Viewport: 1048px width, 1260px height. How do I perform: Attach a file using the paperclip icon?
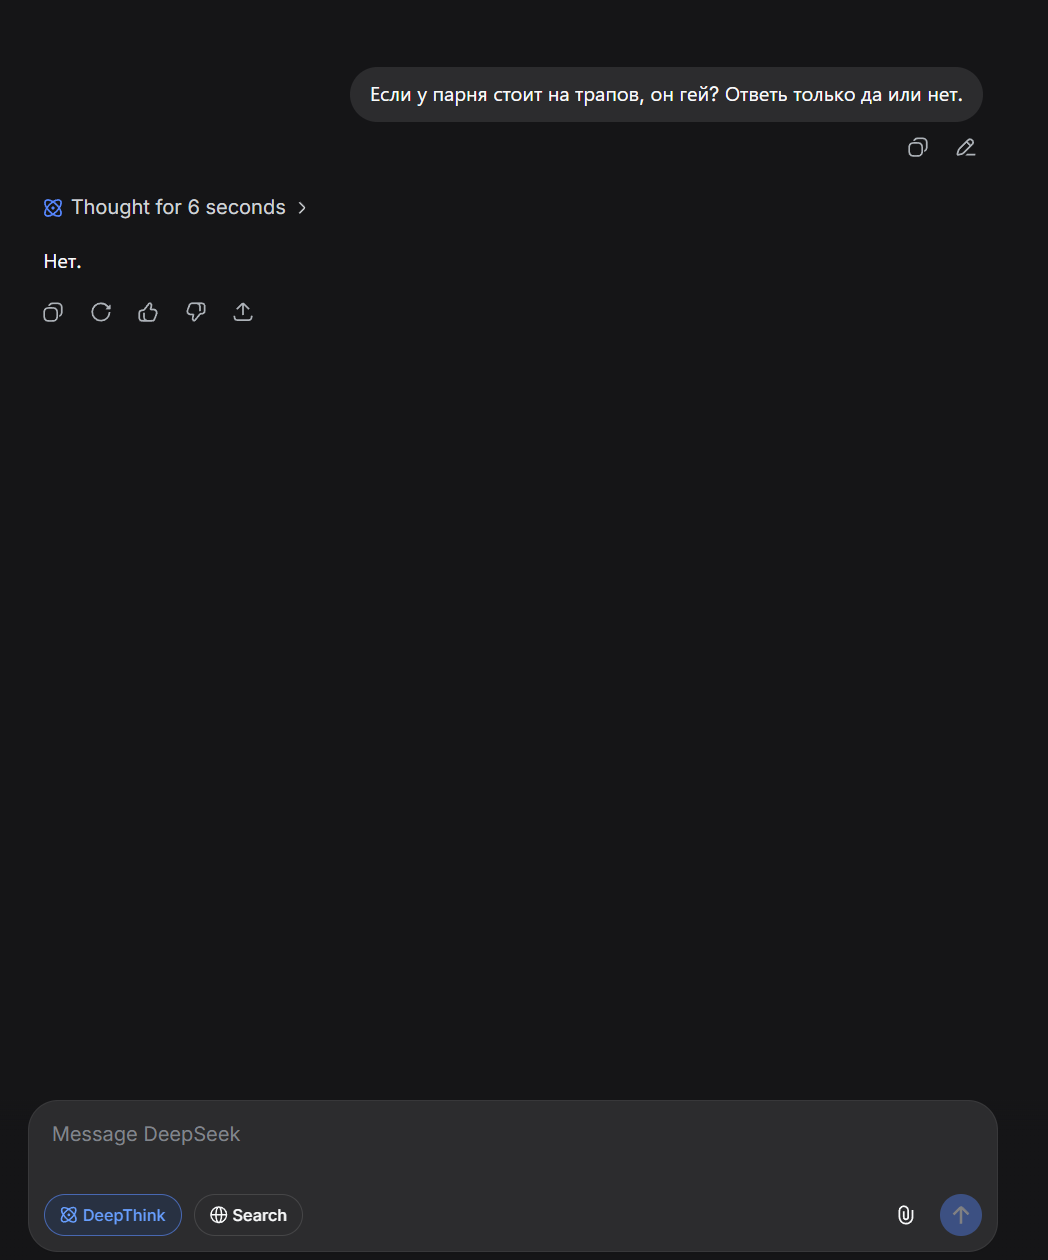905,1215
